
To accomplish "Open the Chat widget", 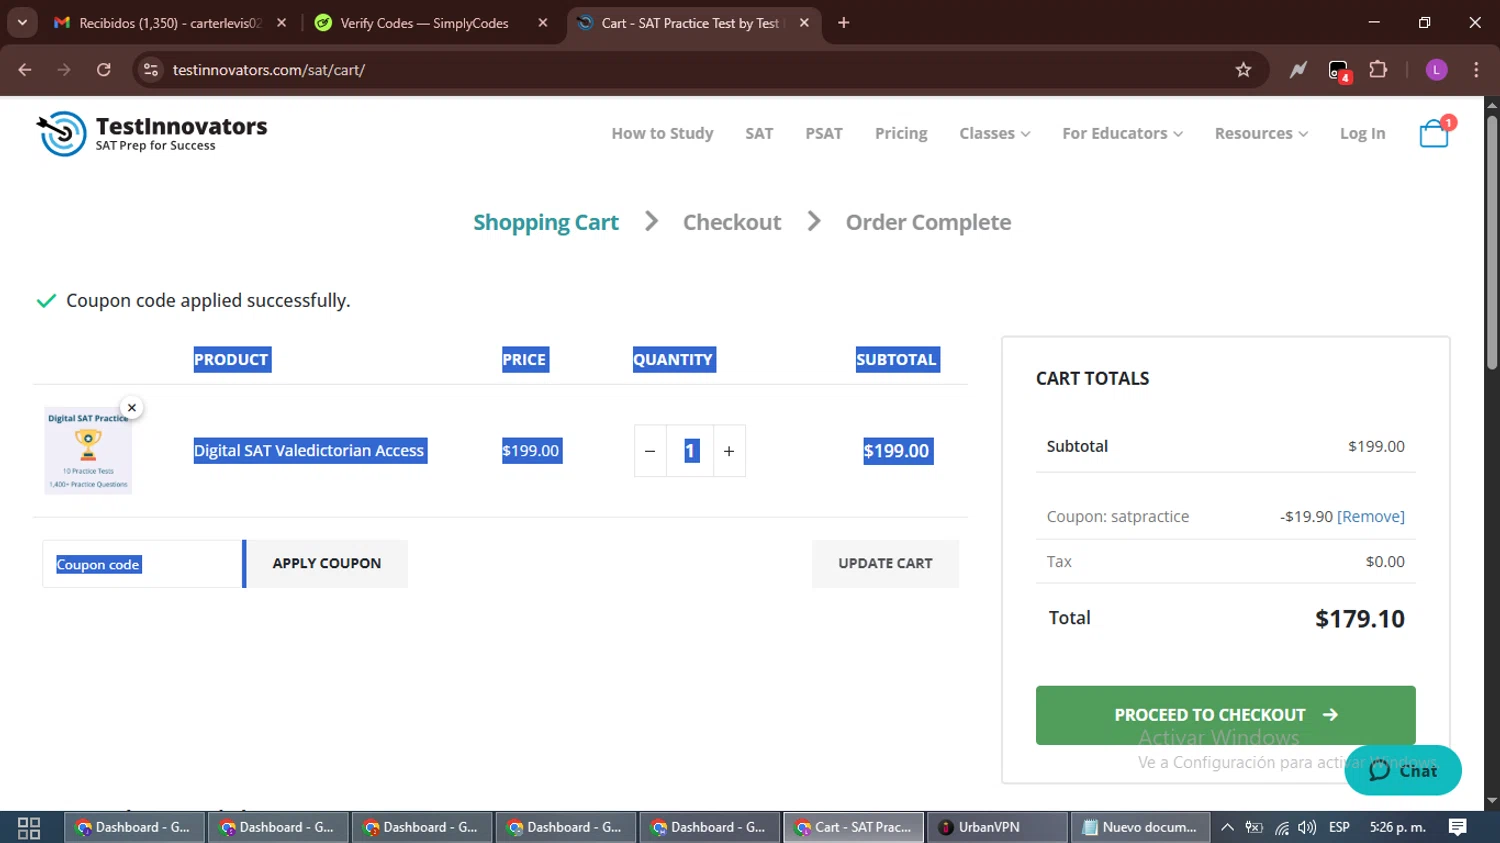I will (x=1403, y=770).
